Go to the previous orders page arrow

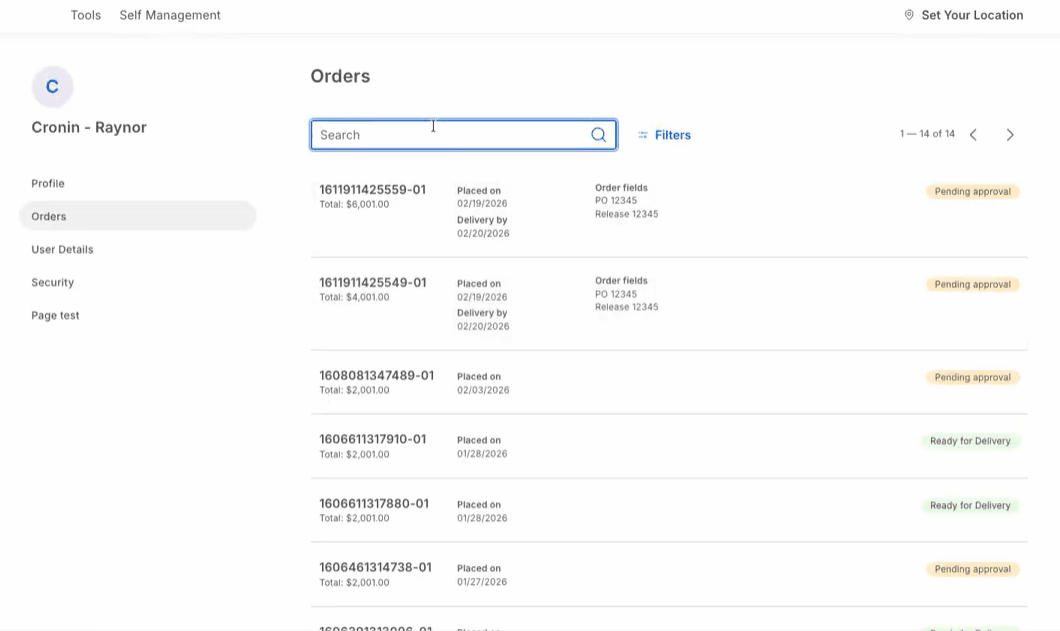(x=973, y=135)
